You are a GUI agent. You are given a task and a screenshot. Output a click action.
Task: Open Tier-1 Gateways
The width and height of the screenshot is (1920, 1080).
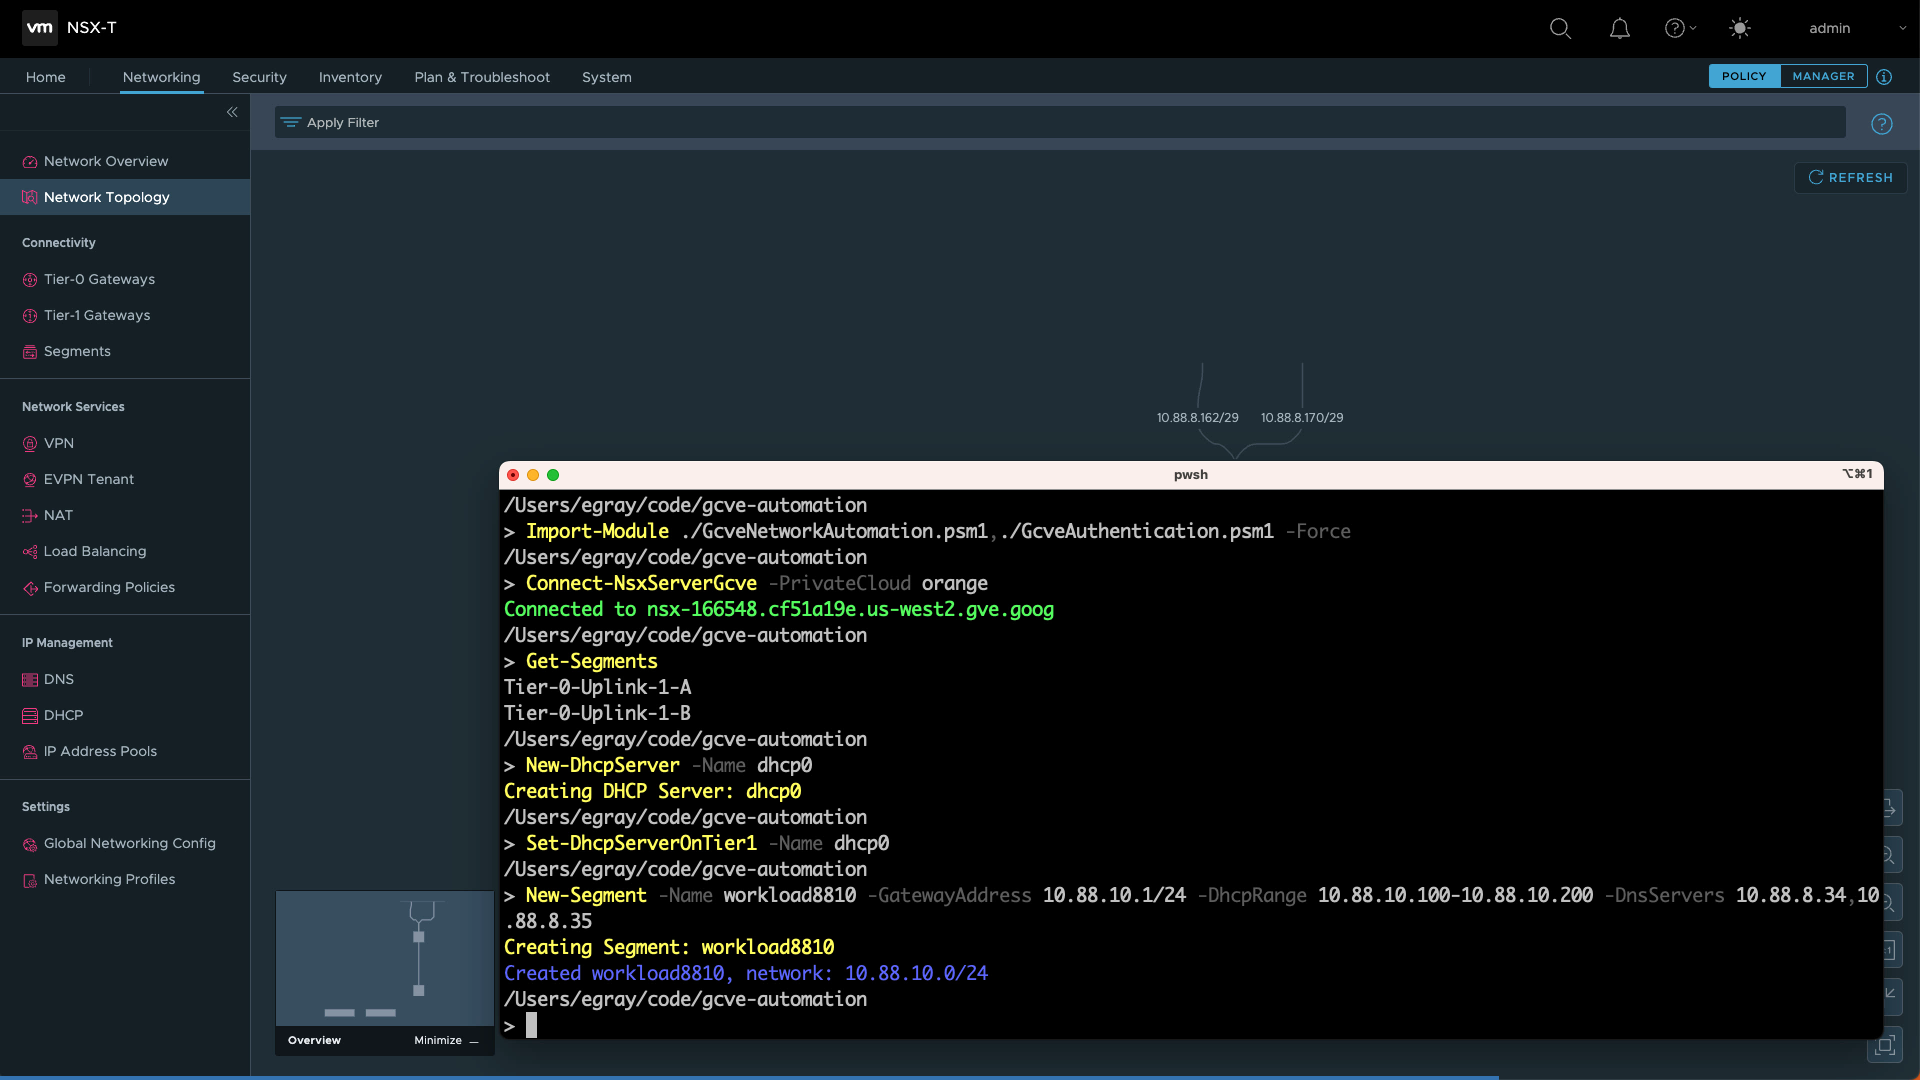tap(97, 315)
